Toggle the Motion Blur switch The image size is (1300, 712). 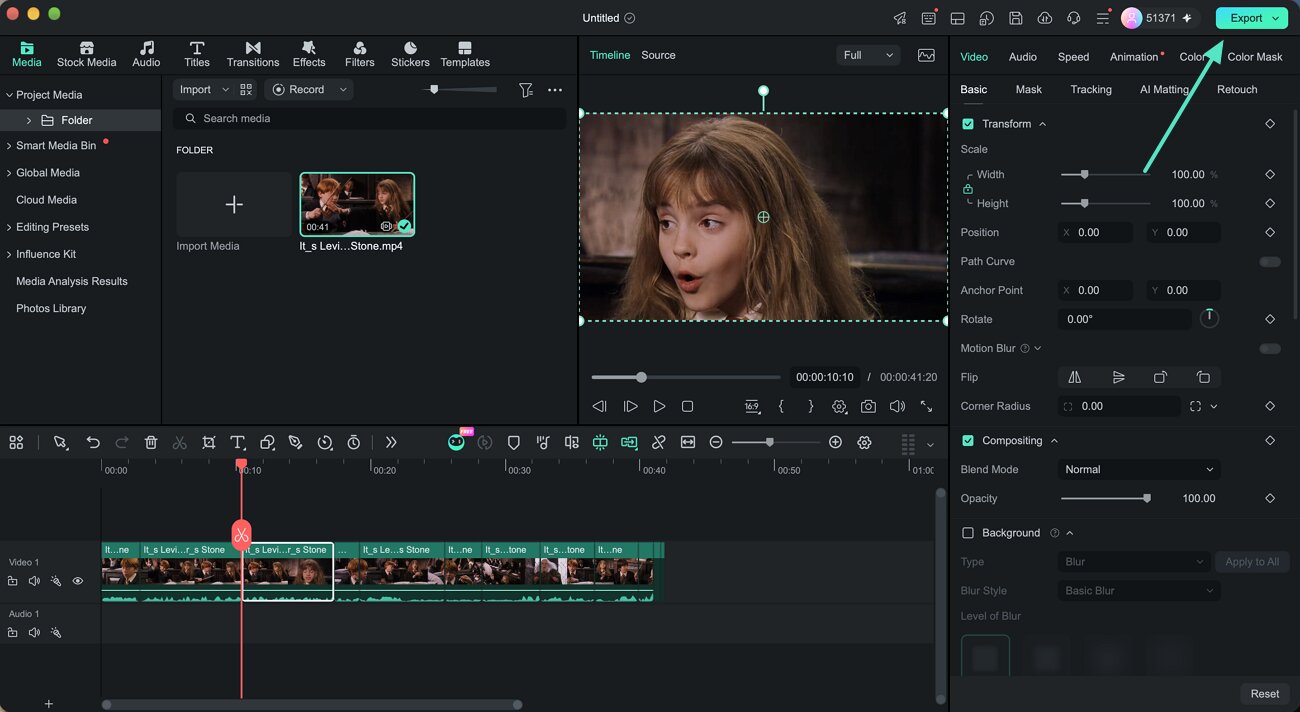coord(1270,349)
